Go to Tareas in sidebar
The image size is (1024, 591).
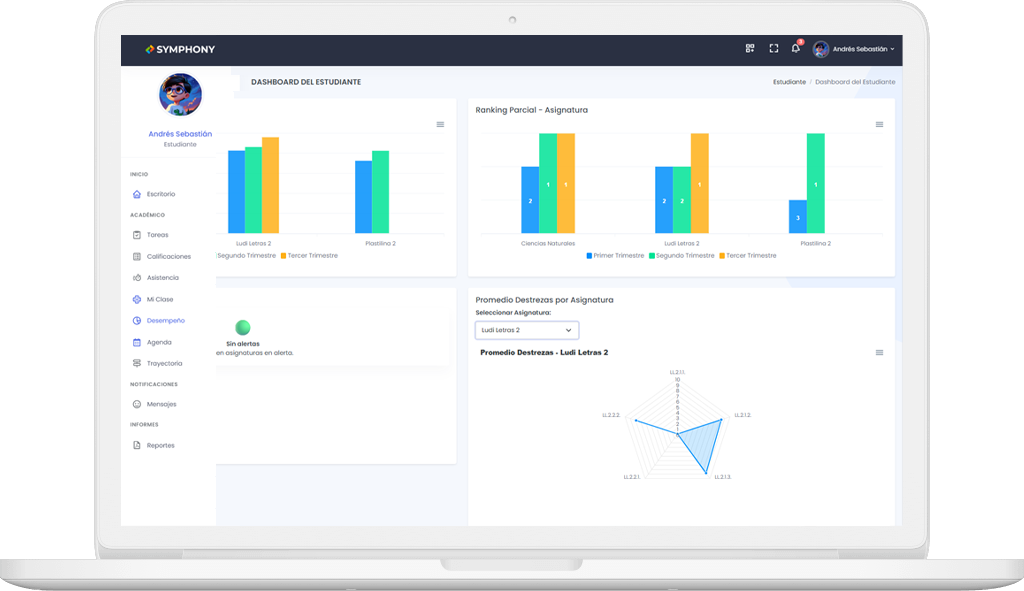point(157,235)
